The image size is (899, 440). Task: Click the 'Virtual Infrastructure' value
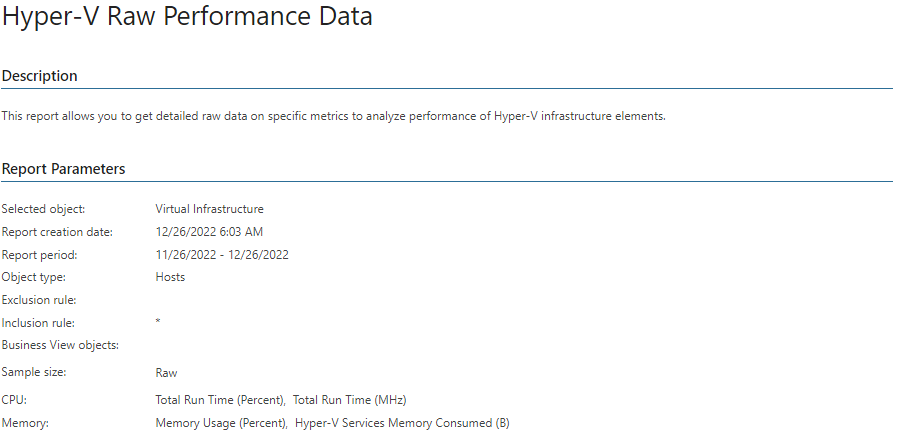tap(209, 209)
